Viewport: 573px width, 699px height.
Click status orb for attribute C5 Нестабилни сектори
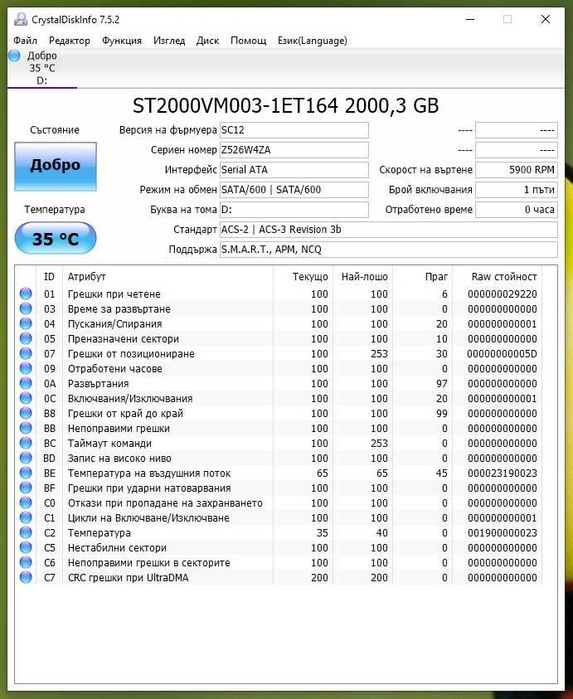(26, 548)
